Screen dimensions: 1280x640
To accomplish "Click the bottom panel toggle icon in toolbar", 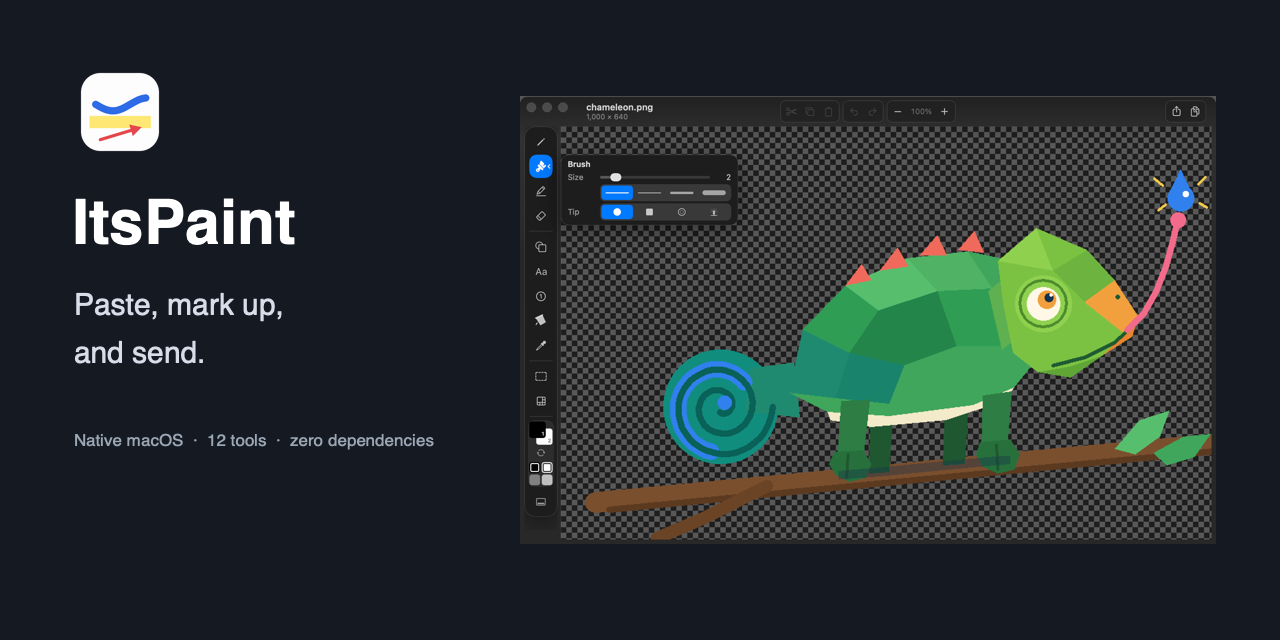I will (x=541, y=502).
